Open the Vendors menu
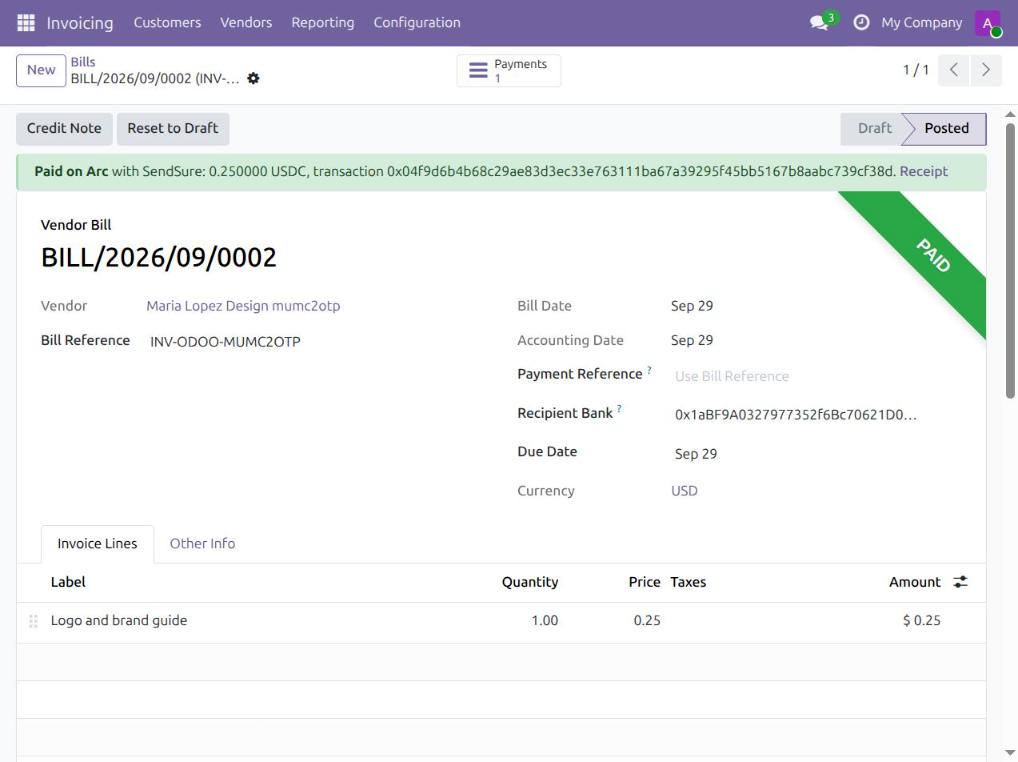Viewport: 1018px width, 762px height. tap(246, 23)
